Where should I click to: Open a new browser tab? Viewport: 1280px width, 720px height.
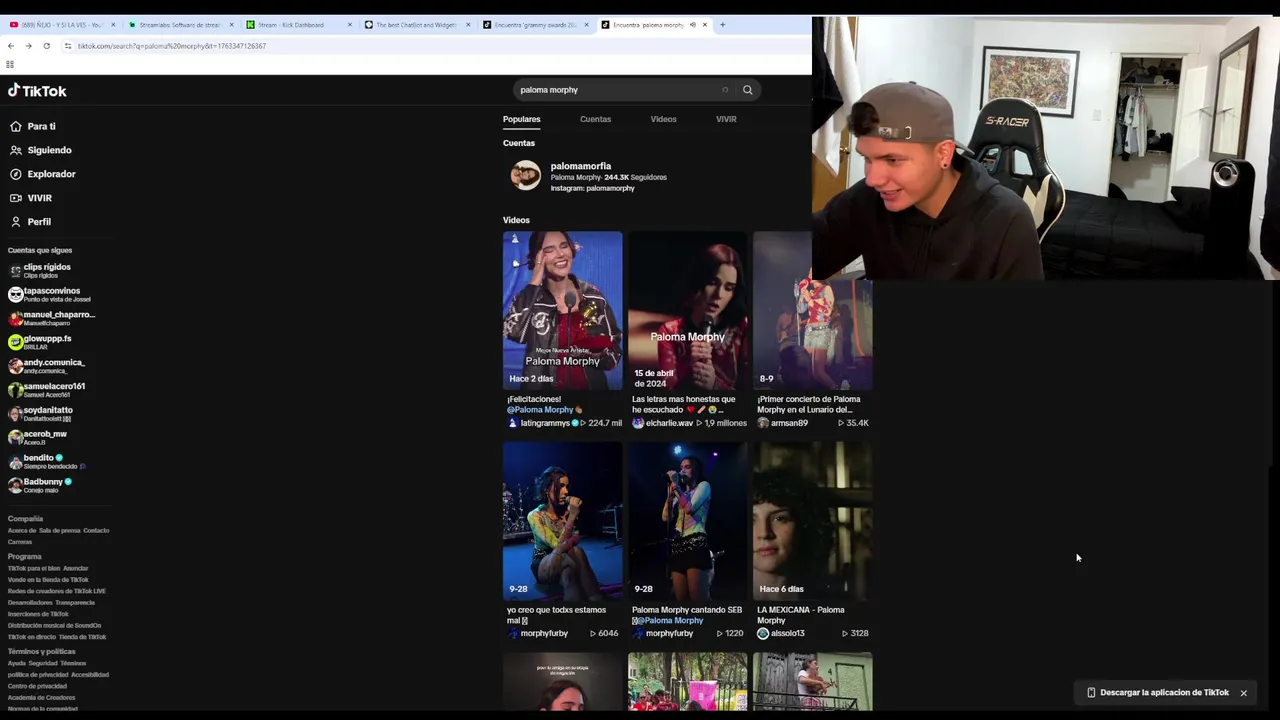[x=722, y=25]
